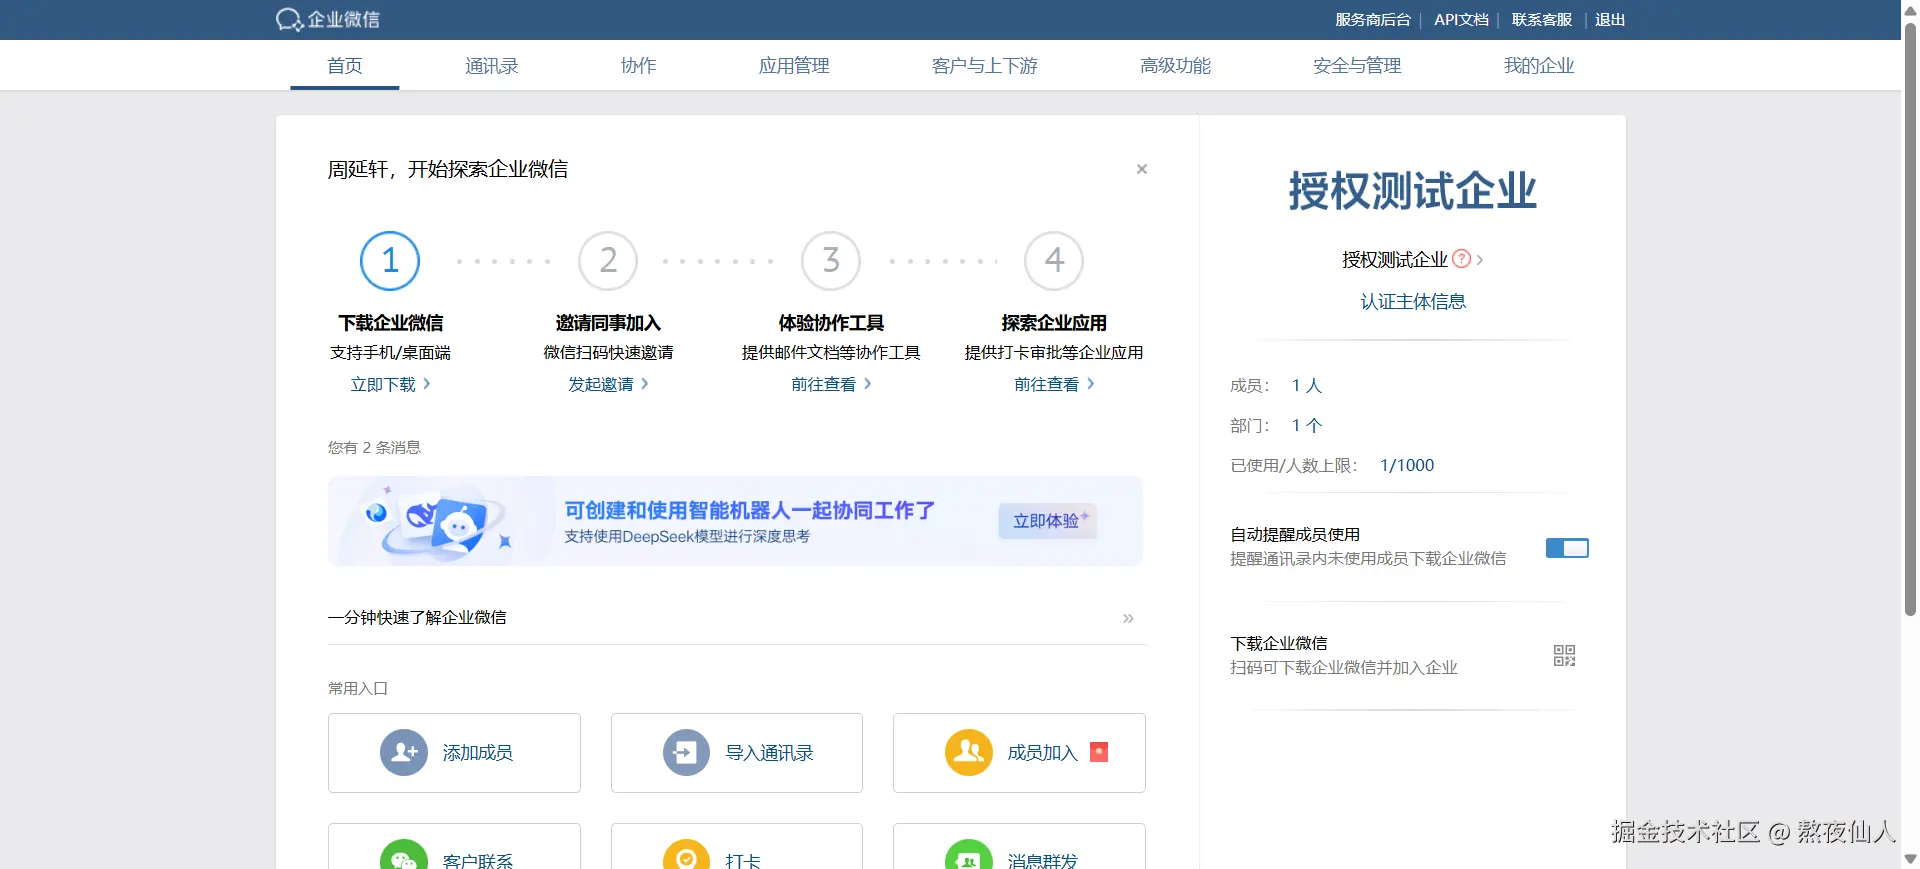Open the API文档 link
This screenshot has width=1920, height=869.
(1461, 20)
